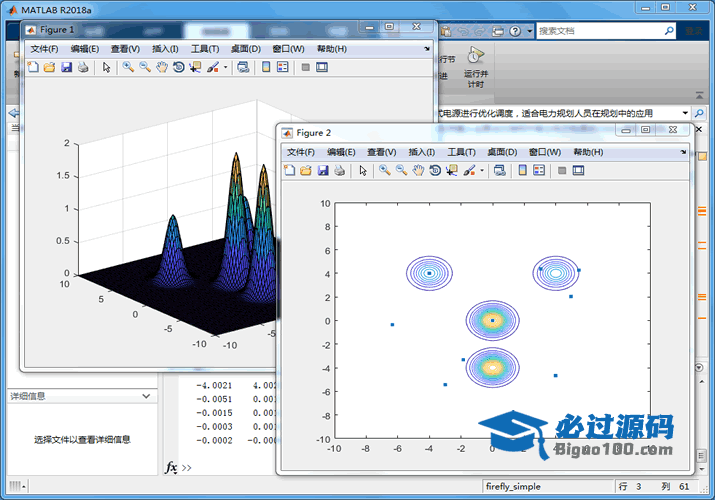The image size is (715, 500).
Task: Save figure icon in Figure 2 toolbar
Action: coord(323,170)
